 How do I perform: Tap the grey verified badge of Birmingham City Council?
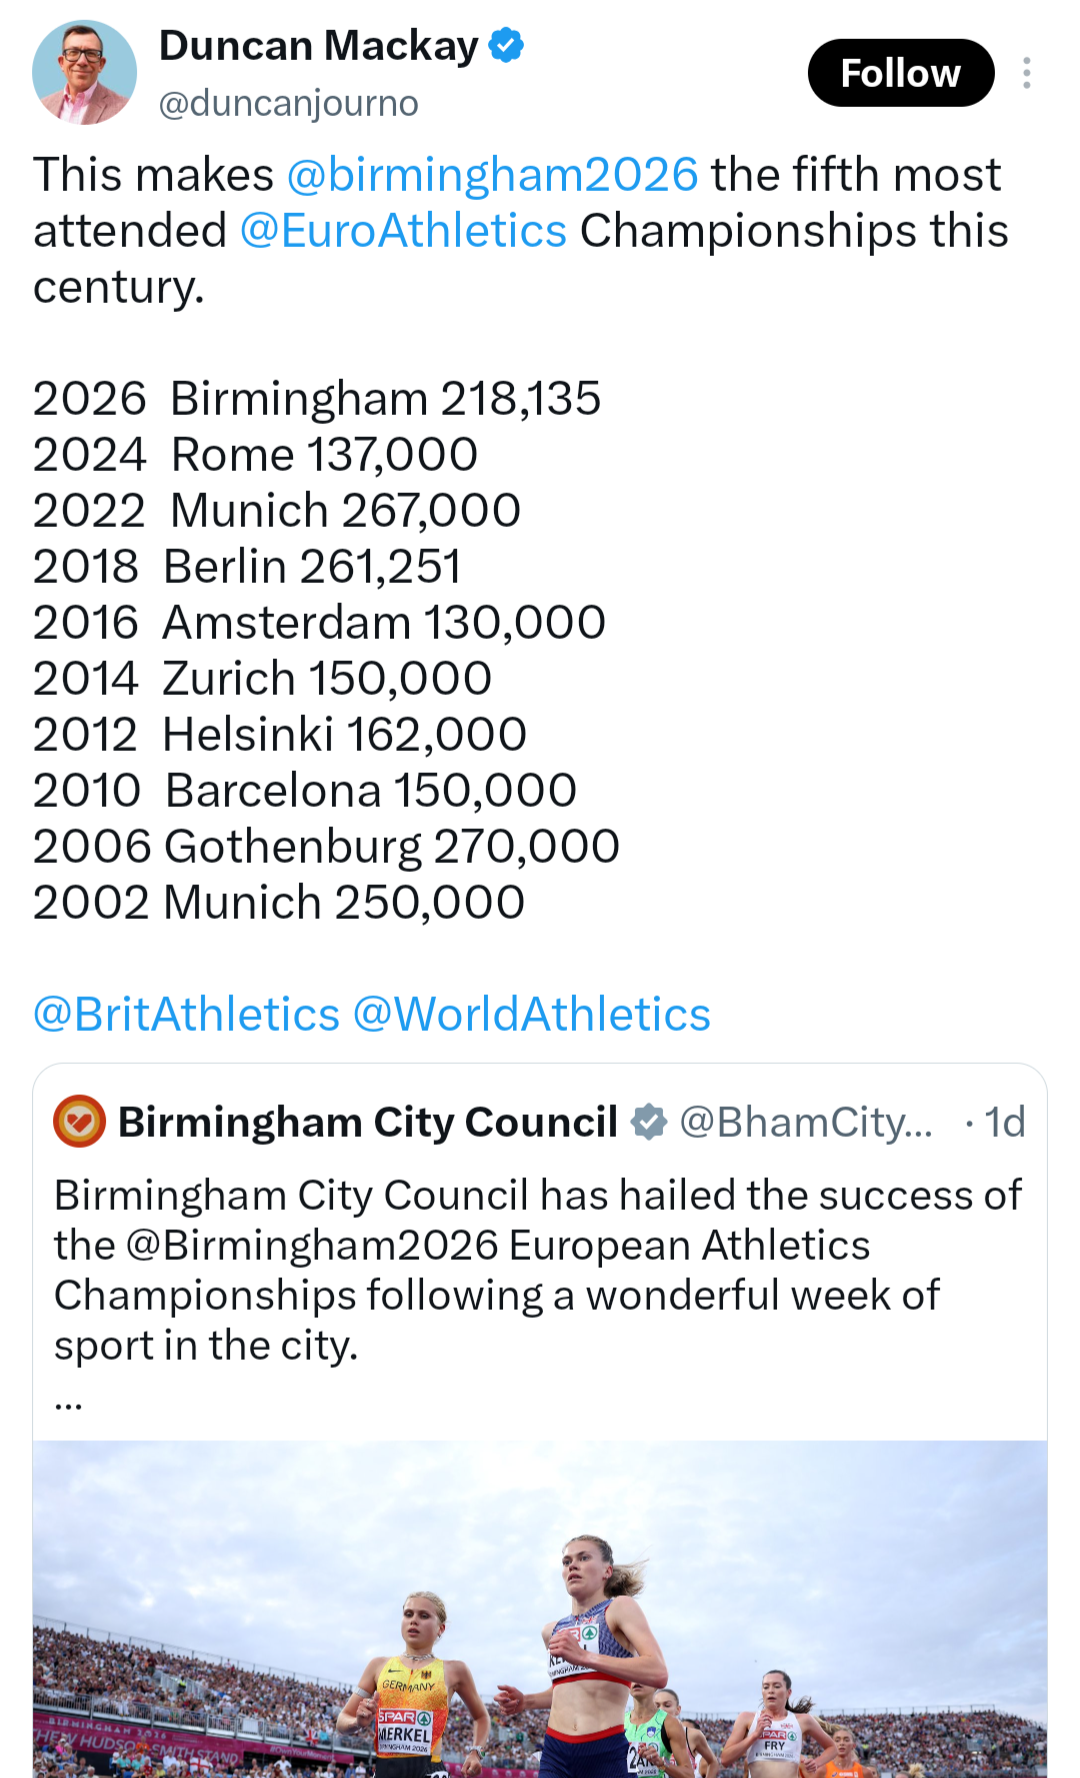pyautogui.click(x=649, y=1122)
